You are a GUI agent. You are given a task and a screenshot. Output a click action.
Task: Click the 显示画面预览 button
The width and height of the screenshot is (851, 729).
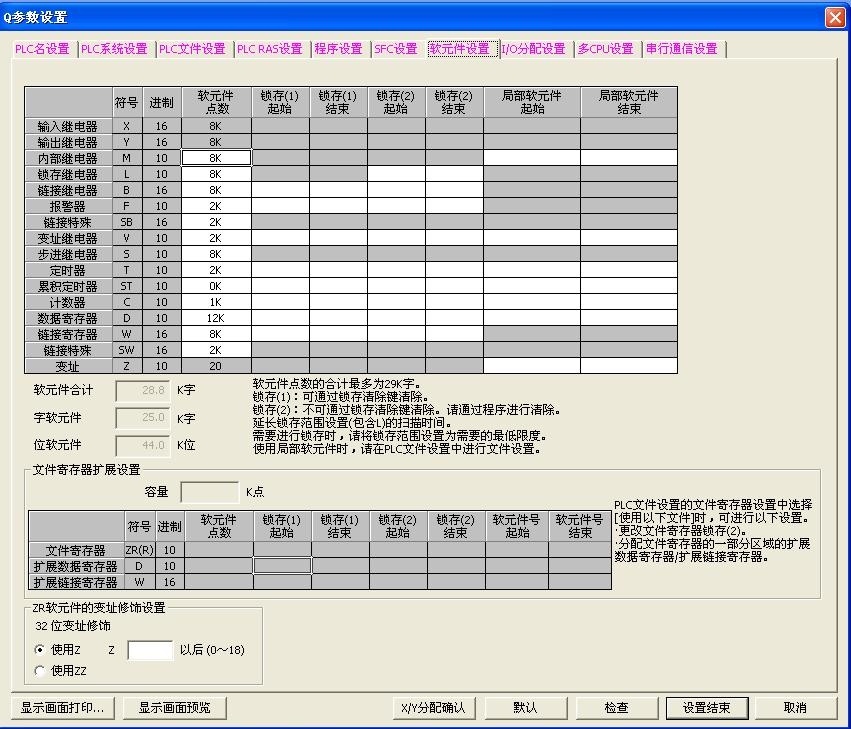tap(175, 708)
